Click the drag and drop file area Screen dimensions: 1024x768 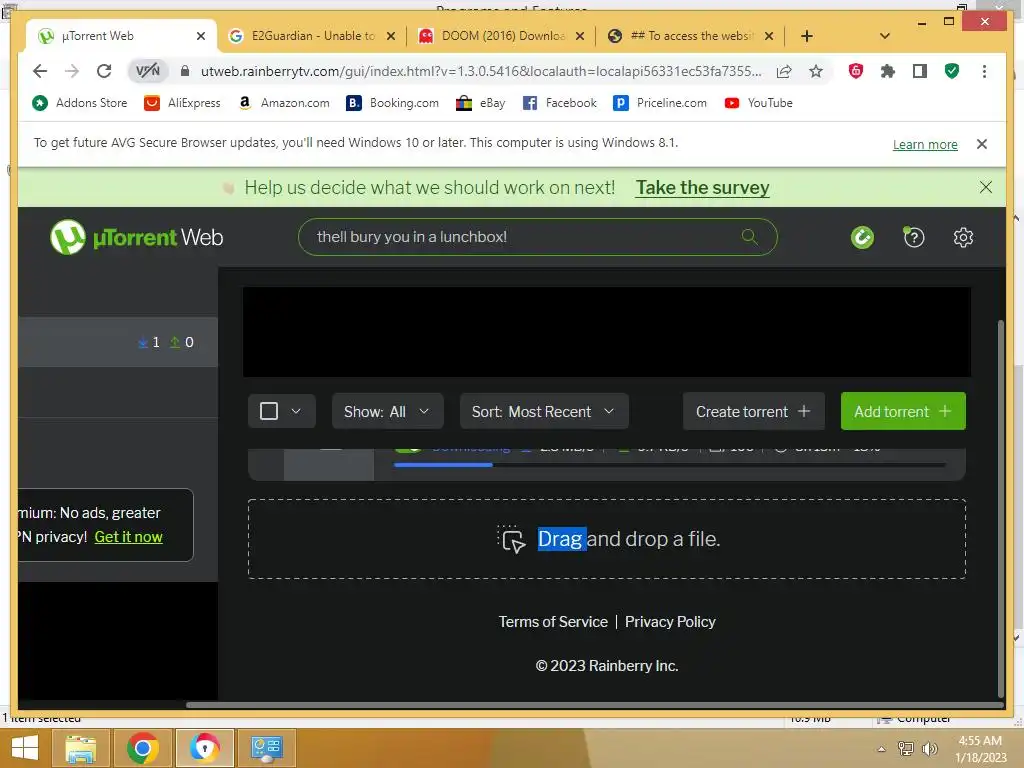click(607, 539)
